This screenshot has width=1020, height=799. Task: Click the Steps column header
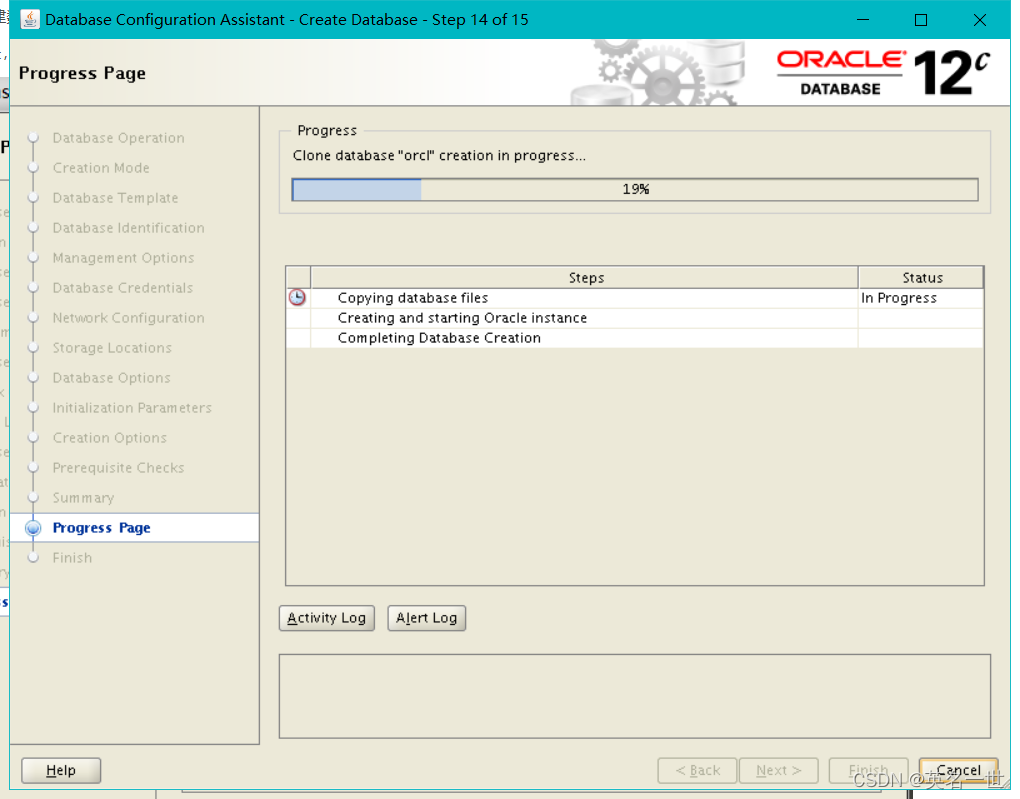coord(585,278)
